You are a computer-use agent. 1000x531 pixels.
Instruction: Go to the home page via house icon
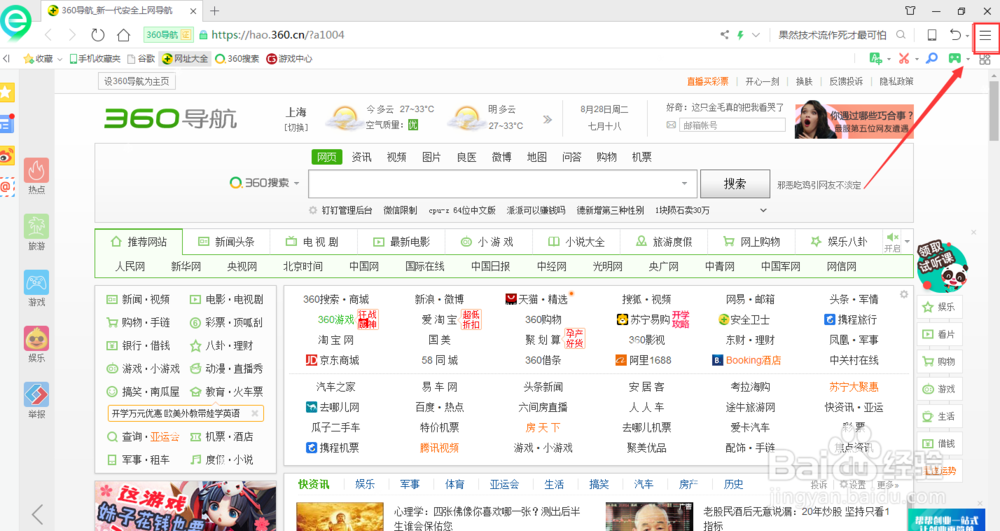tap(123, 34)
